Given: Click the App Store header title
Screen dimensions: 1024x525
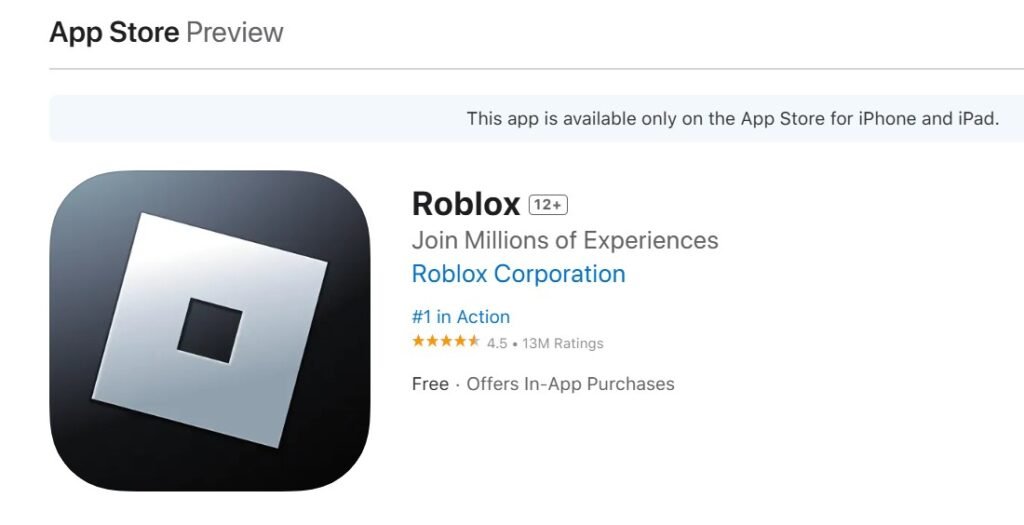Looking at the screenshot, I should (114, 32).
